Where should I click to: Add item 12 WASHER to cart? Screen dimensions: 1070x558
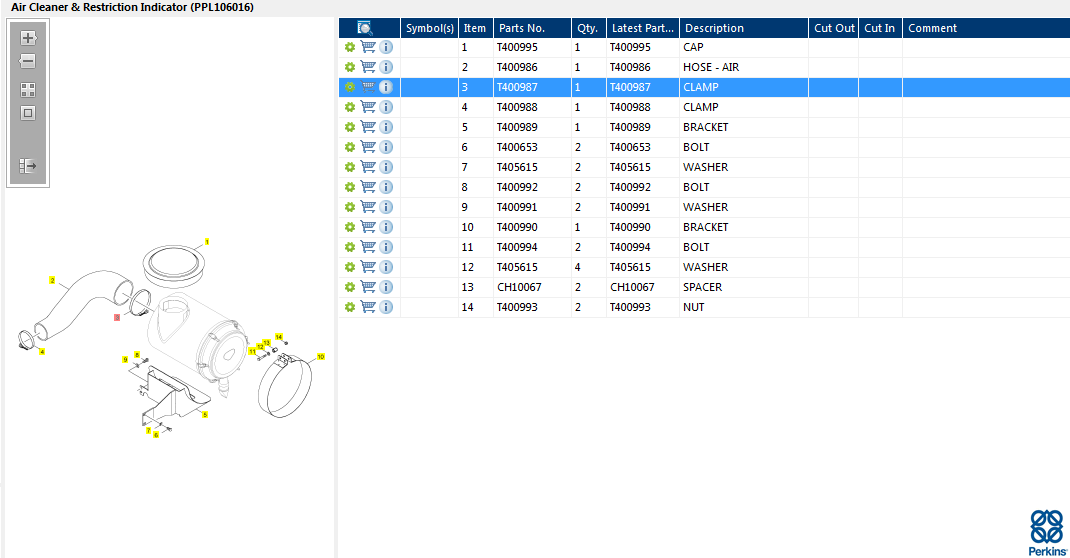click(x=368, y=267)
